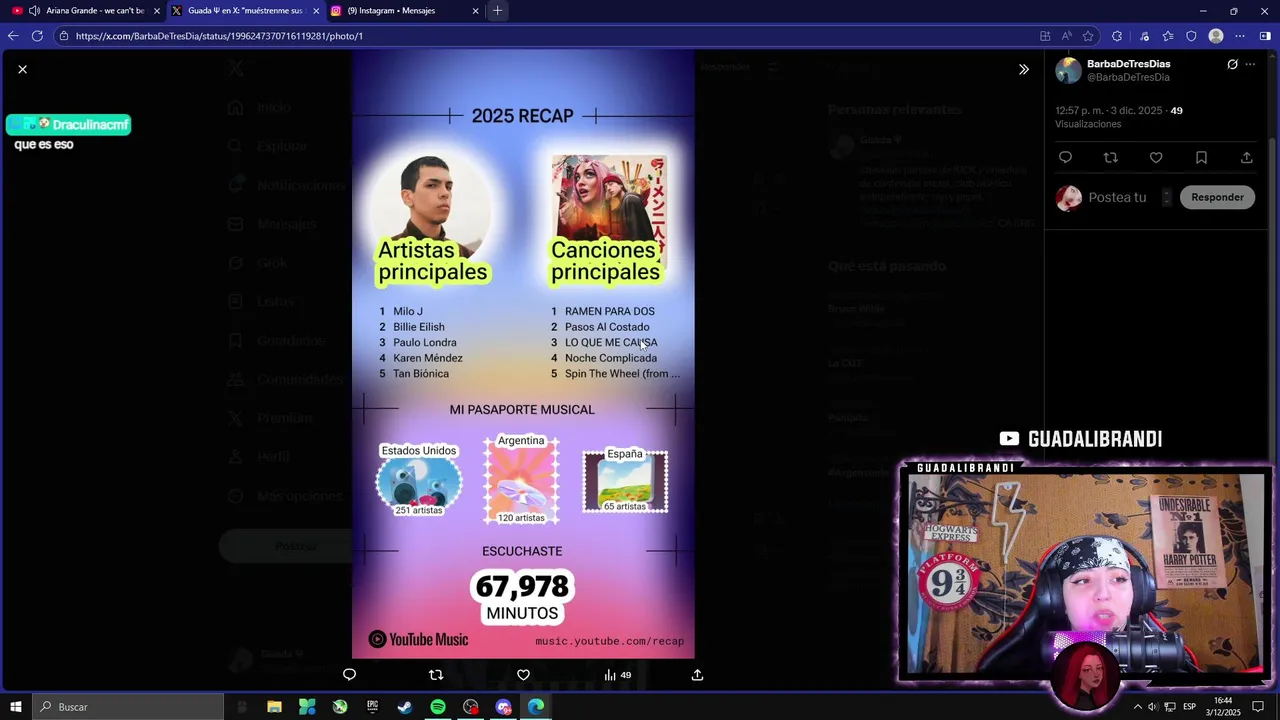Open Microsoft Edge taskbar icon

point(536,707)
